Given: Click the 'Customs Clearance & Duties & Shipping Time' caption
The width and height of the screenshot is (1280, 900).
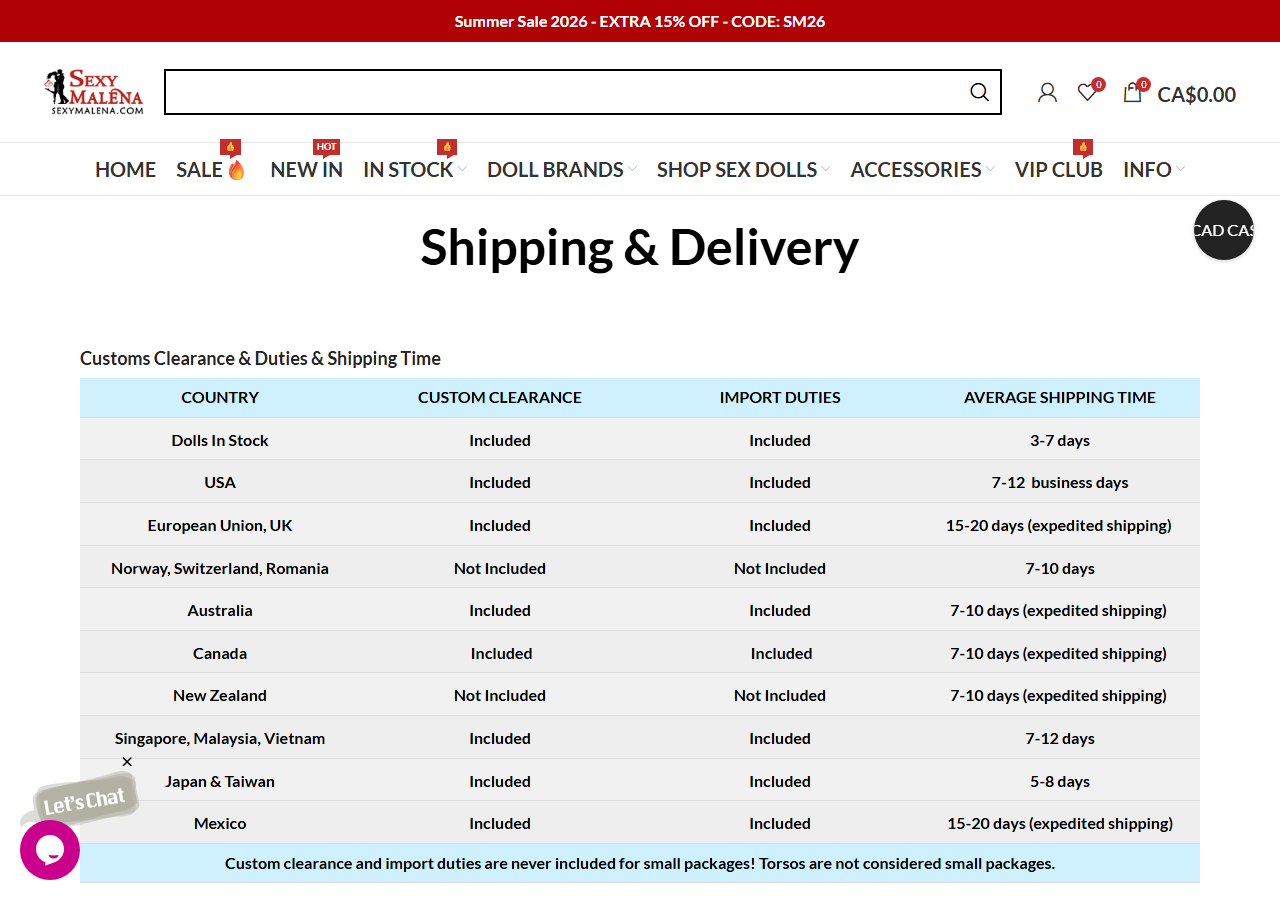Looking at the screenshot, I should click(x=260, y=358).
